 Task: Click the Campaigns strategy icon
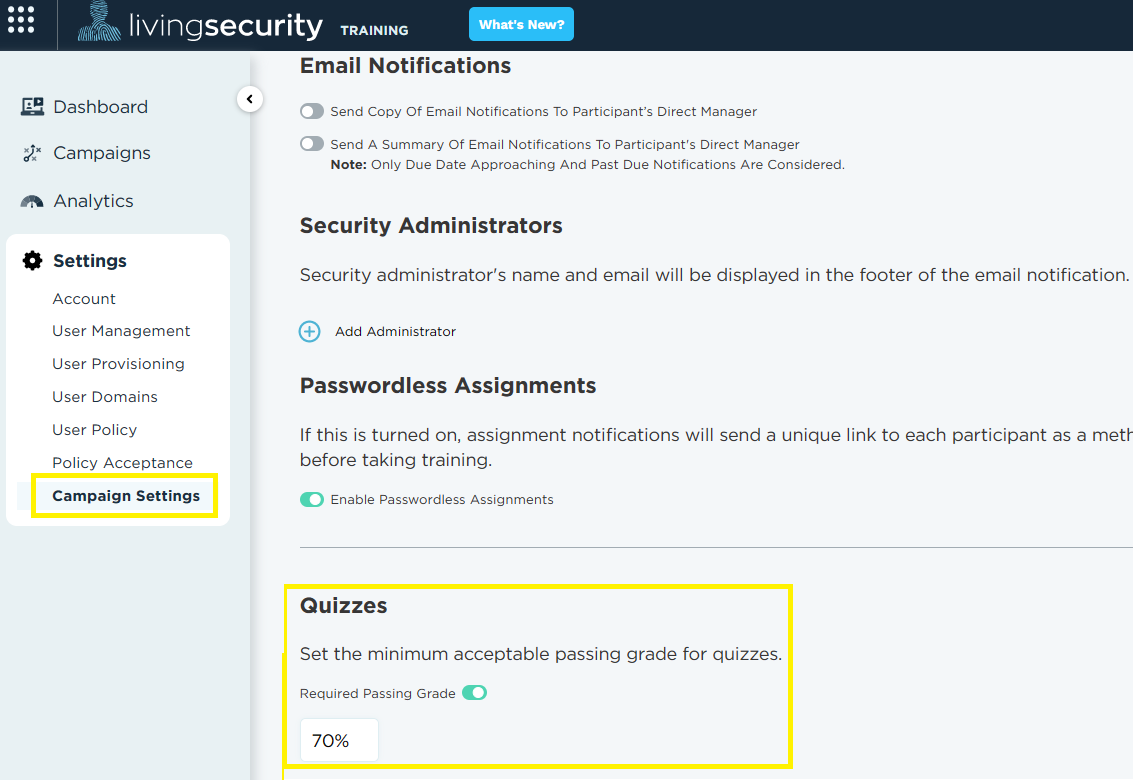(x=32, y=153)
